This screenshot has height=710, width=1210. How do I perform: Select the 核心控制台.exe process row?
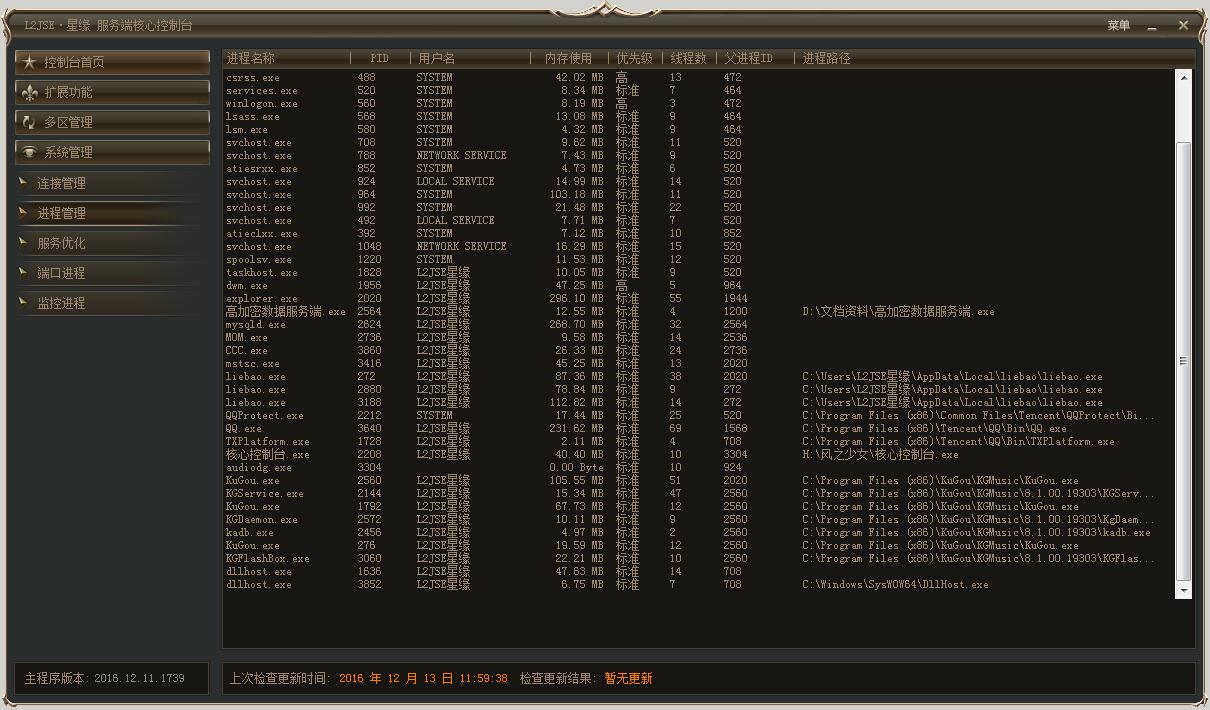pyautogui.click(x=697, y=454)
